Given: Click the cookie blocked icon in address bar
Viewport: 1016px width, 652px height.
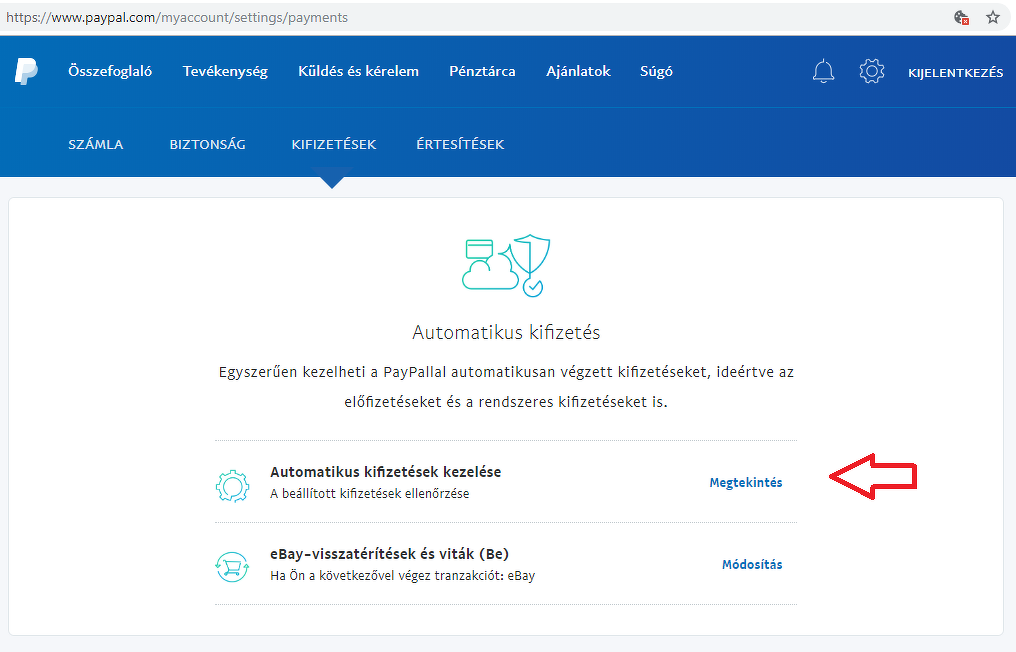Looking at the screenshot, I should tap(962, 17).
